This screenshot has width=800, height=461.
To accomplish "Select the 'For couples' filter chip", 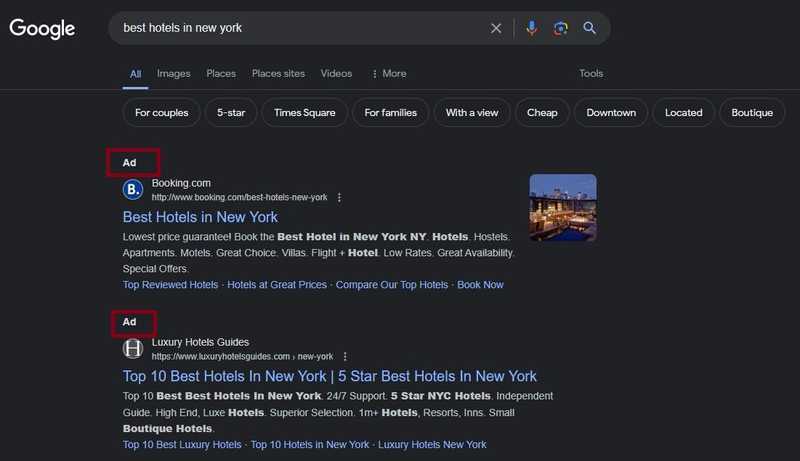I will [x=162, y=113].
